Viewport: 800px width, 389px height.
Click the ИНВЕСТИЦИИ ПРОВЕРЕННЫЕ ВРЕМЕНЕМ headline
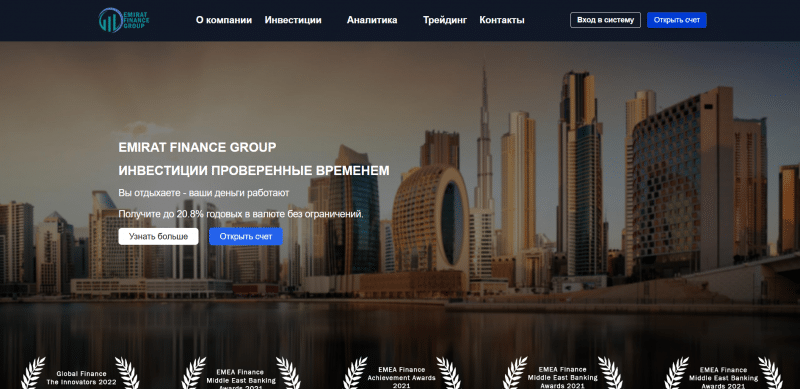[254, 171]
